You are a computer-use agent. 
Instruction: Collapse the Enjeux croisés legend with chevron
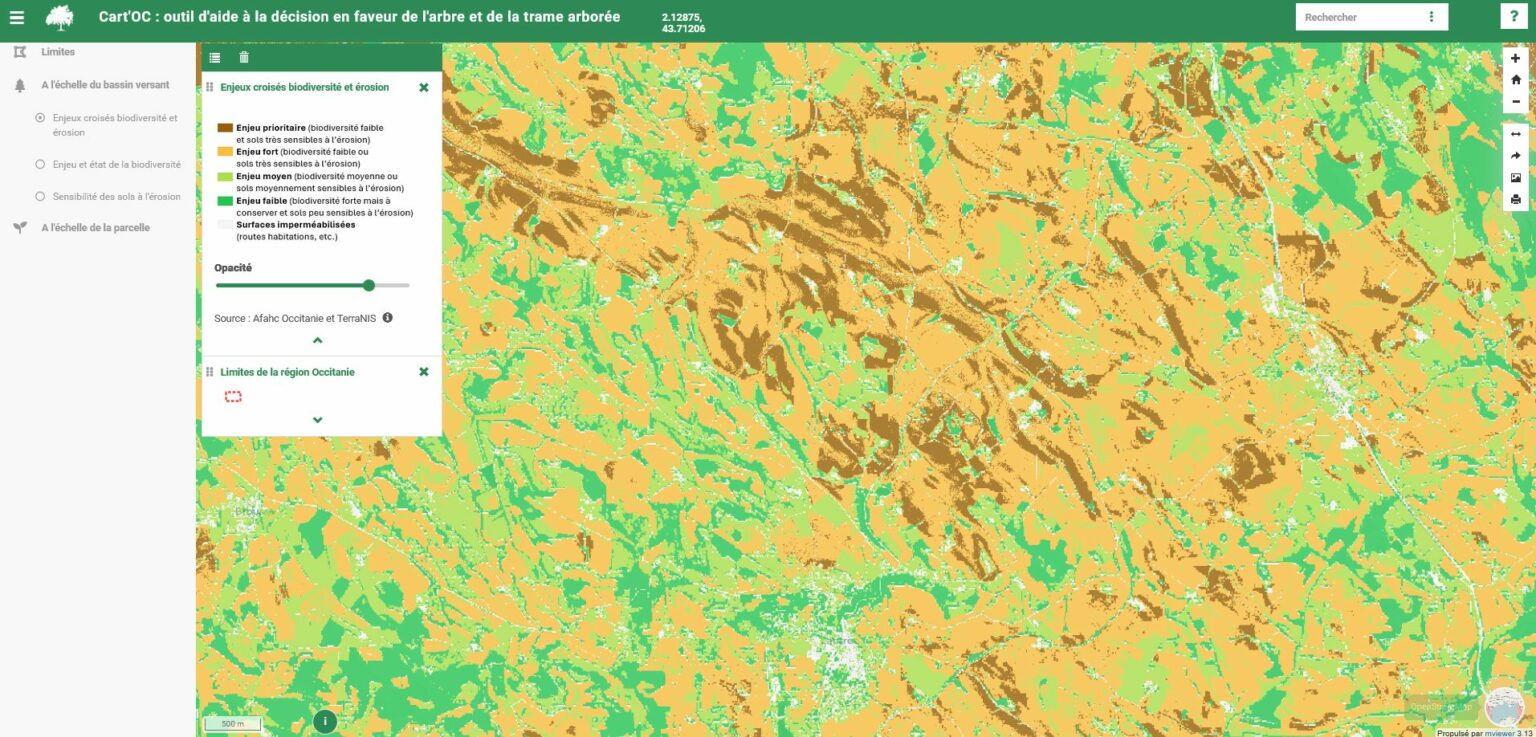point(318,341)
